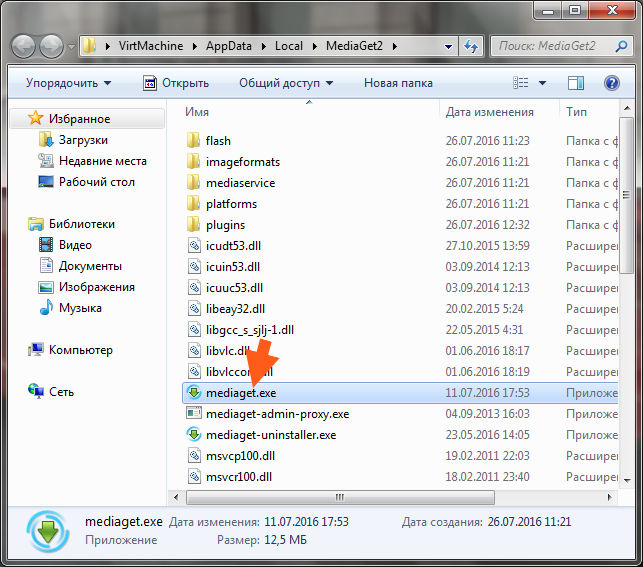
Task: Expand the Общий доступ dropdown
Action: point(286,83)
